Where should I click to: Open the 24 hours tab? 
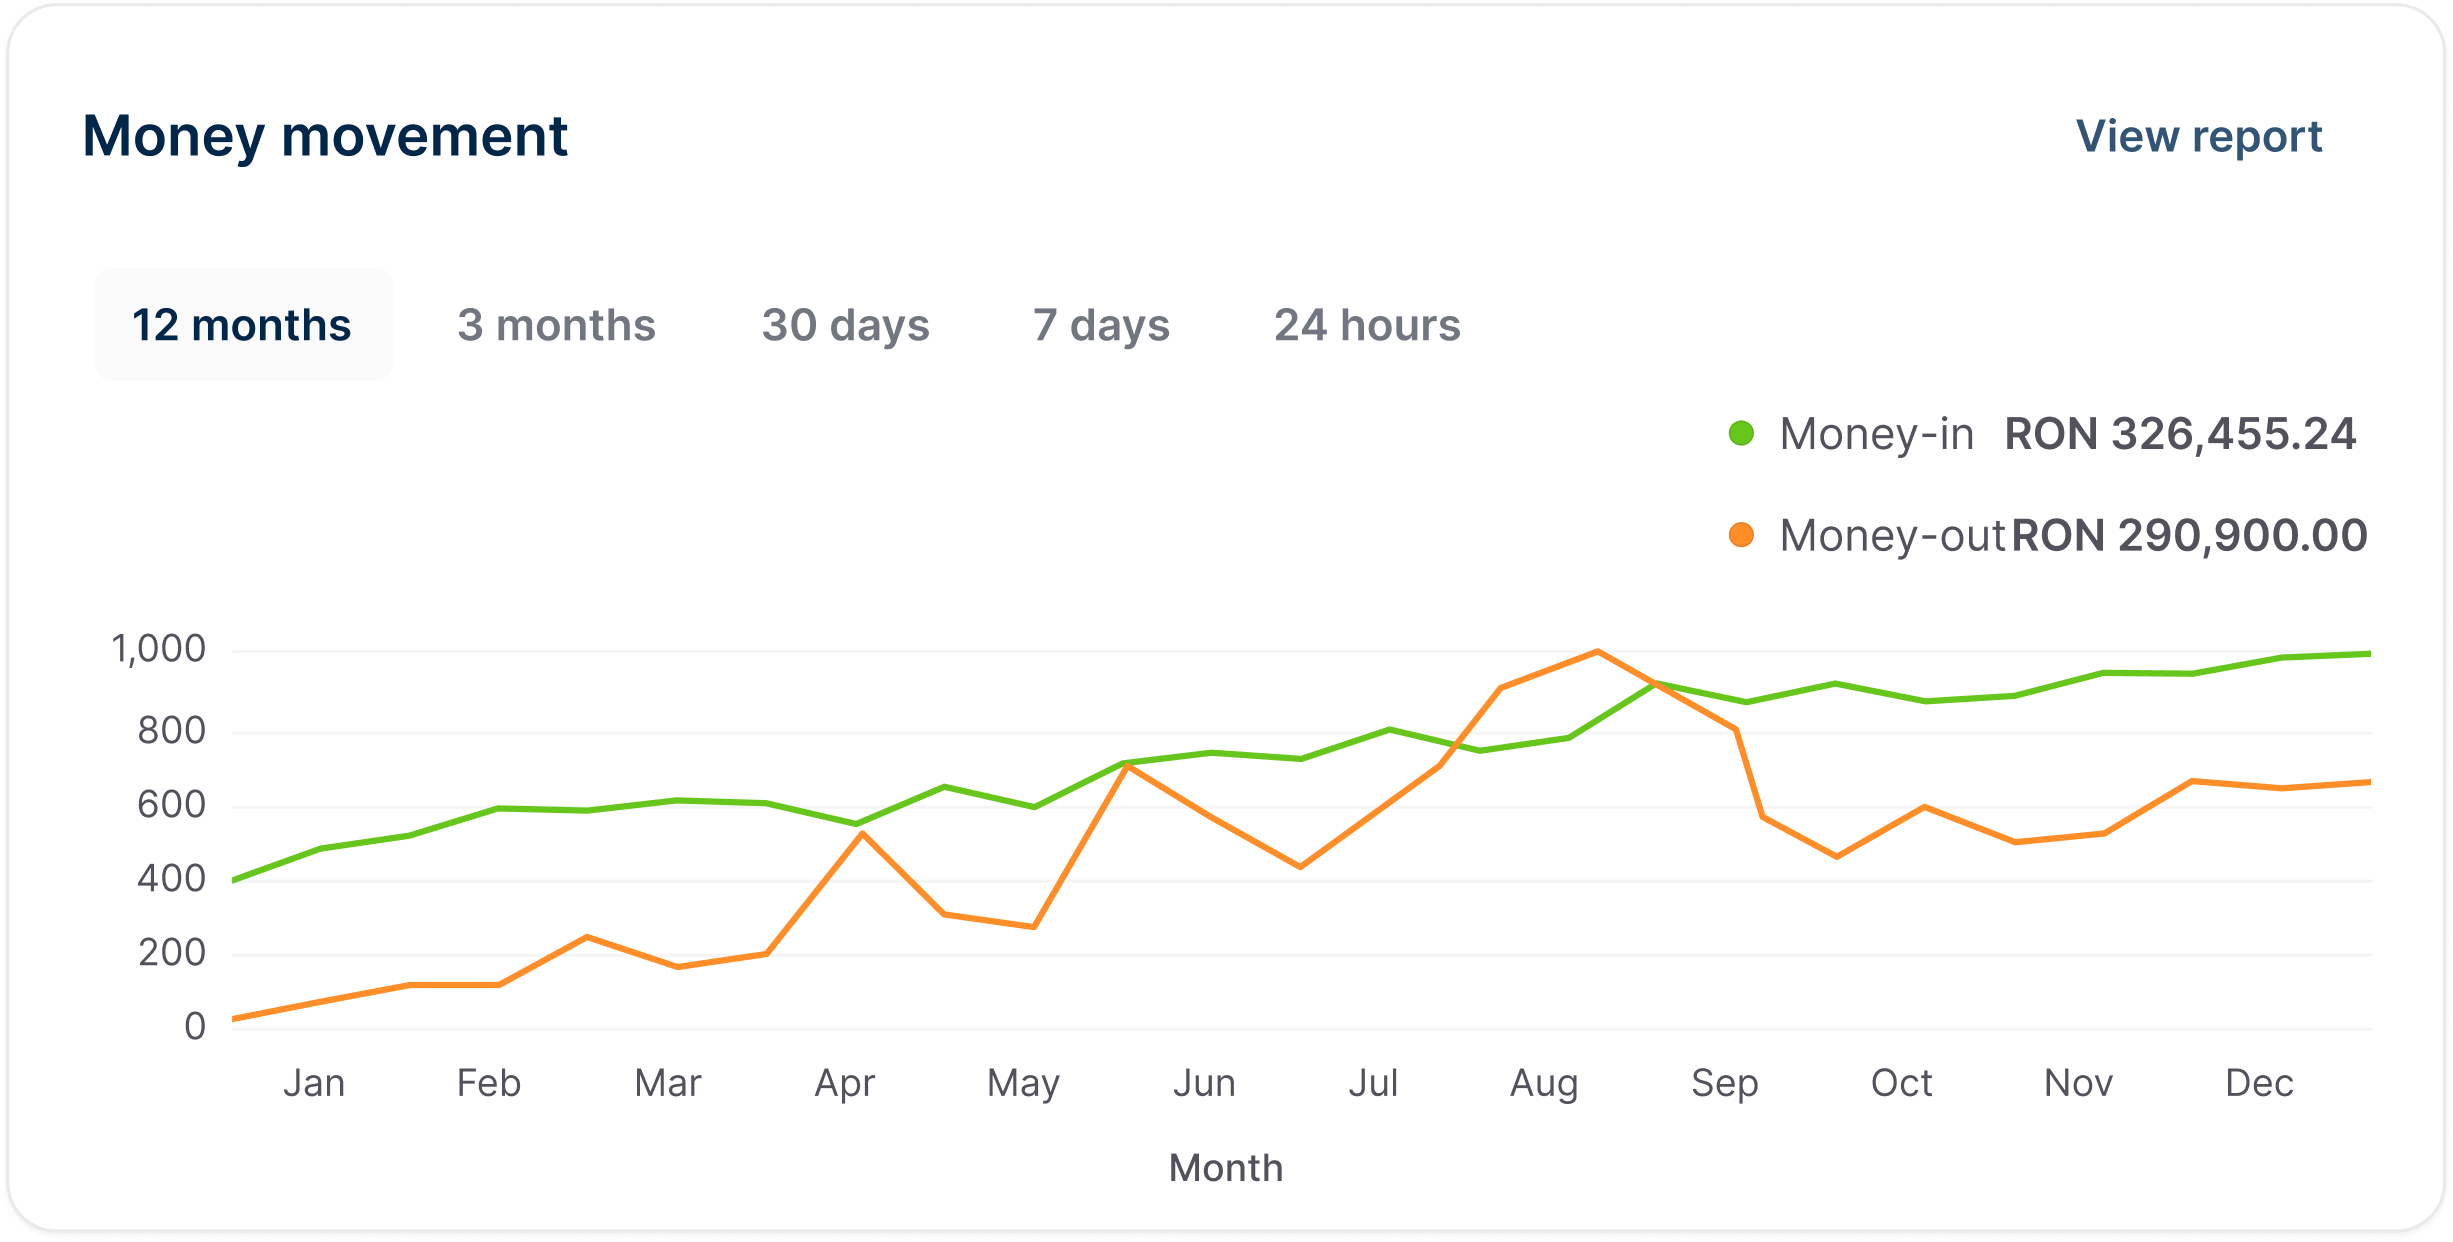[1366, 325]
